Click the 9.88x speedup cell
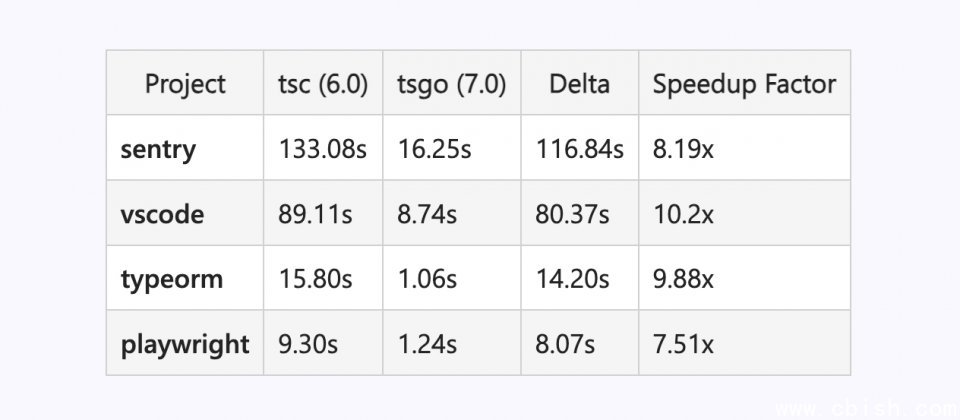The image size is (960, 420). click(x=683, y=279)
